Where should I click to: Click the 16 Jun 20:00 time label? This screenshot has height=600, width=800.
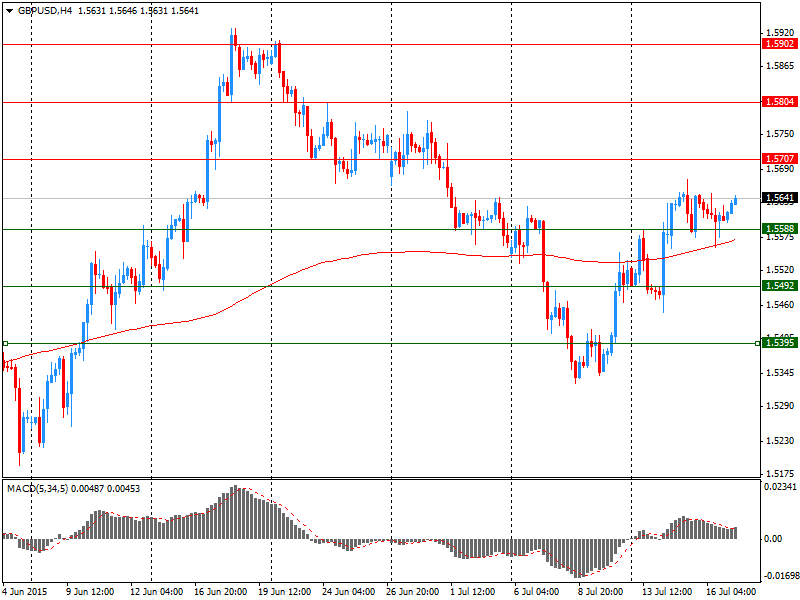click(x=220, y=591)
